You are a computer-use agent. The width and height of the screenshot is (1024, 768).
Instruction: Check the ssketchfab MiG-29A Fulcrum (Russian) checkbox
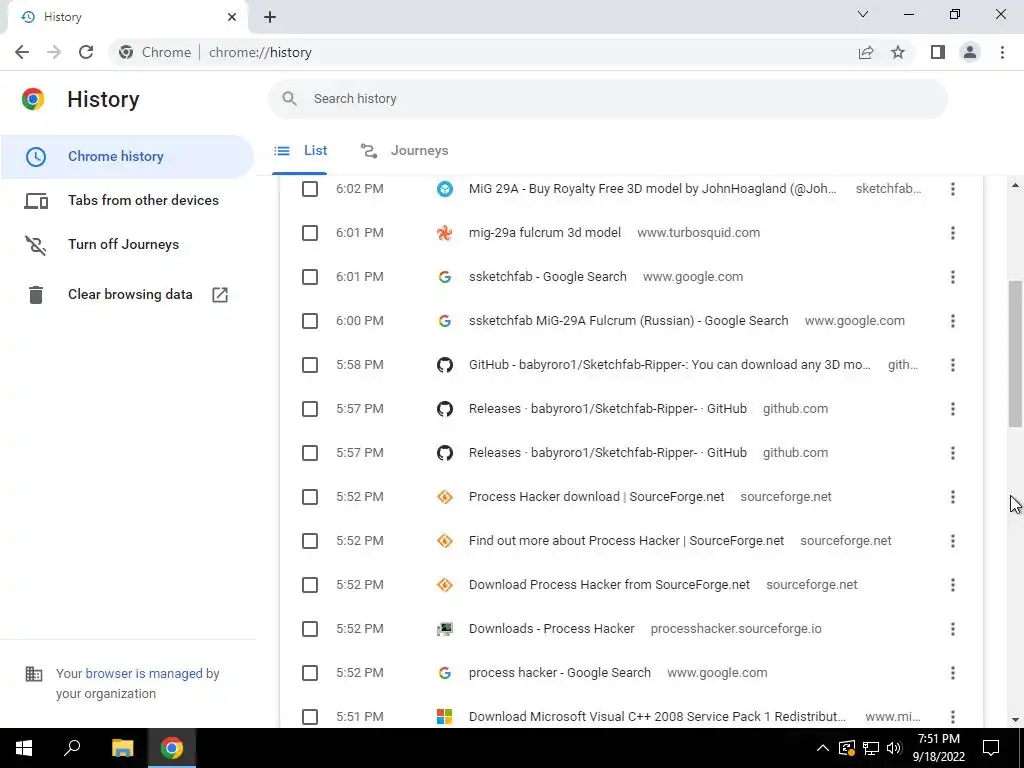pos(310,321)
